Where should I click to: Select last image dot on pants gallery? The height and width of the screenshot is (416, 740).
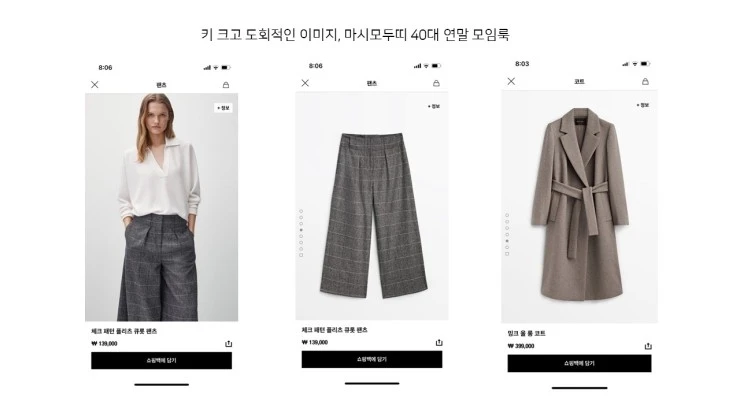coord(301,255)
